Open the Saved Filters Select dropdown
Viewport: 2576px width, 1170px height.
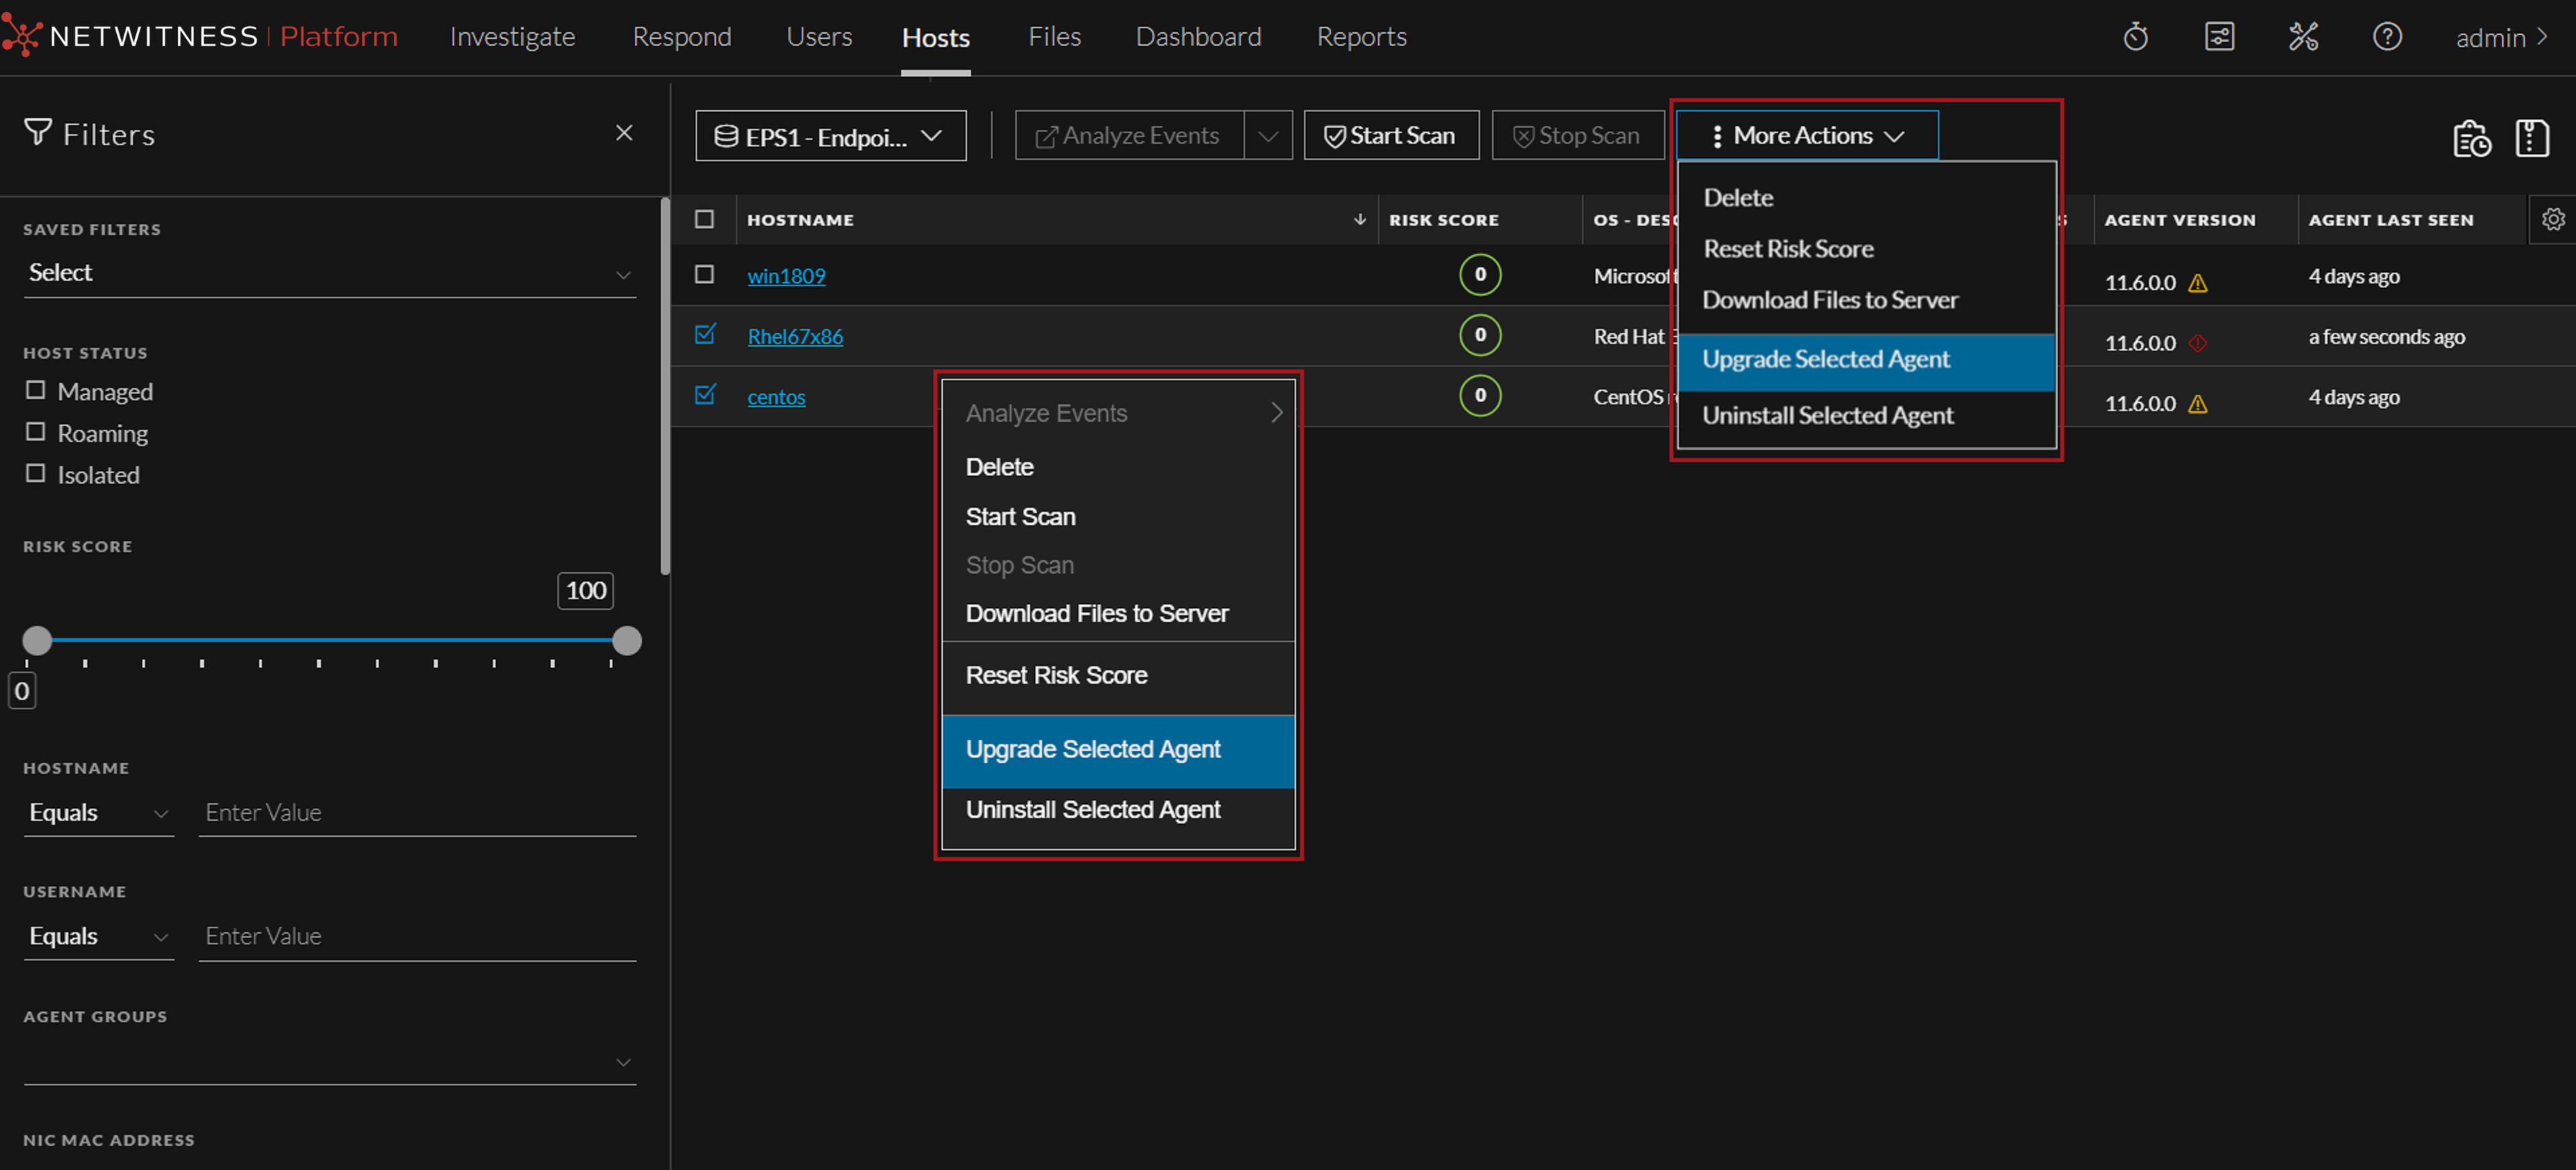pyautogui.click(x=329, y=273)
